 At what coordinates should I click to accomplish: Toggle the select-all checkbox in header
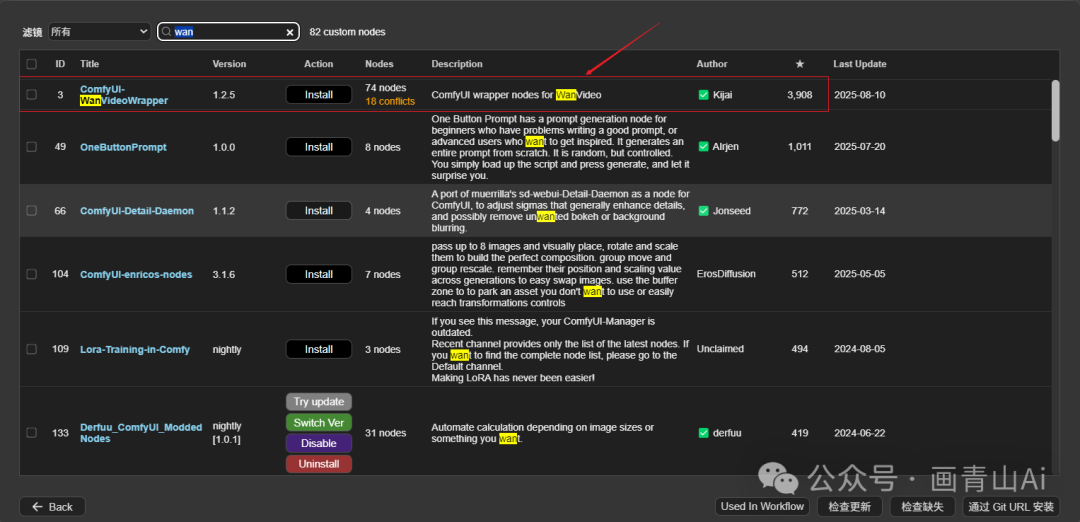coord(32,64)
